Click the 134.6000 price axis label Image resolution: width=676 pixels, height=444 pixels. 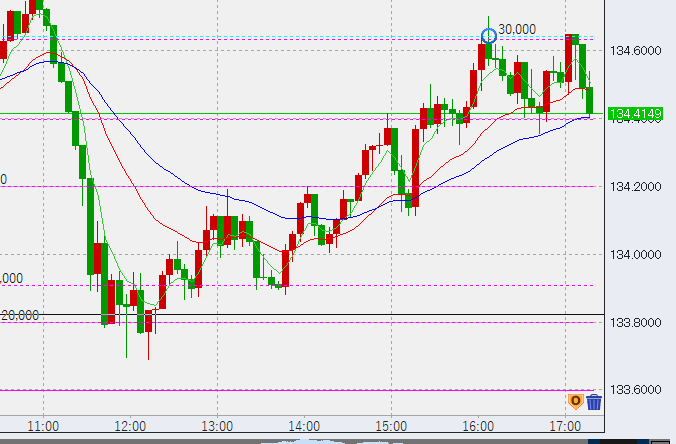tap(637, 50)
